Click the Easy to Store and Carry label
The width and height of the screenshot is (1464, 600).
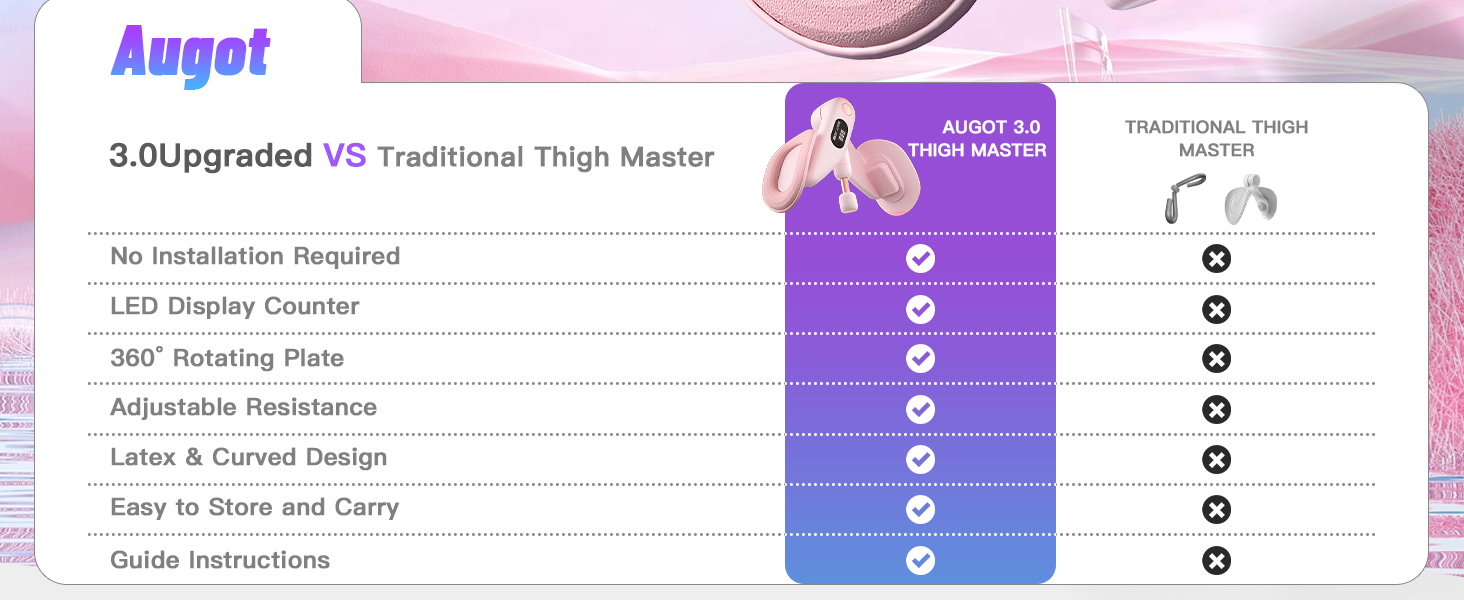pos(254,508)
